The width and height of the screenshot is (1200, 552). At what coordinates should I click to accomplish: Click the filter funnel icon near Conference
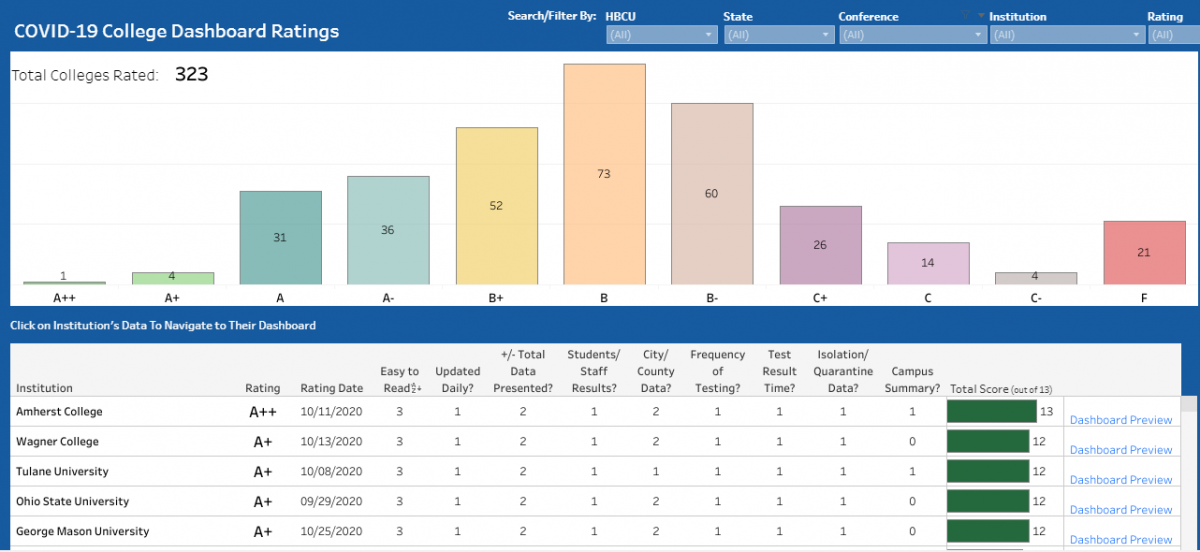point(966,16)
